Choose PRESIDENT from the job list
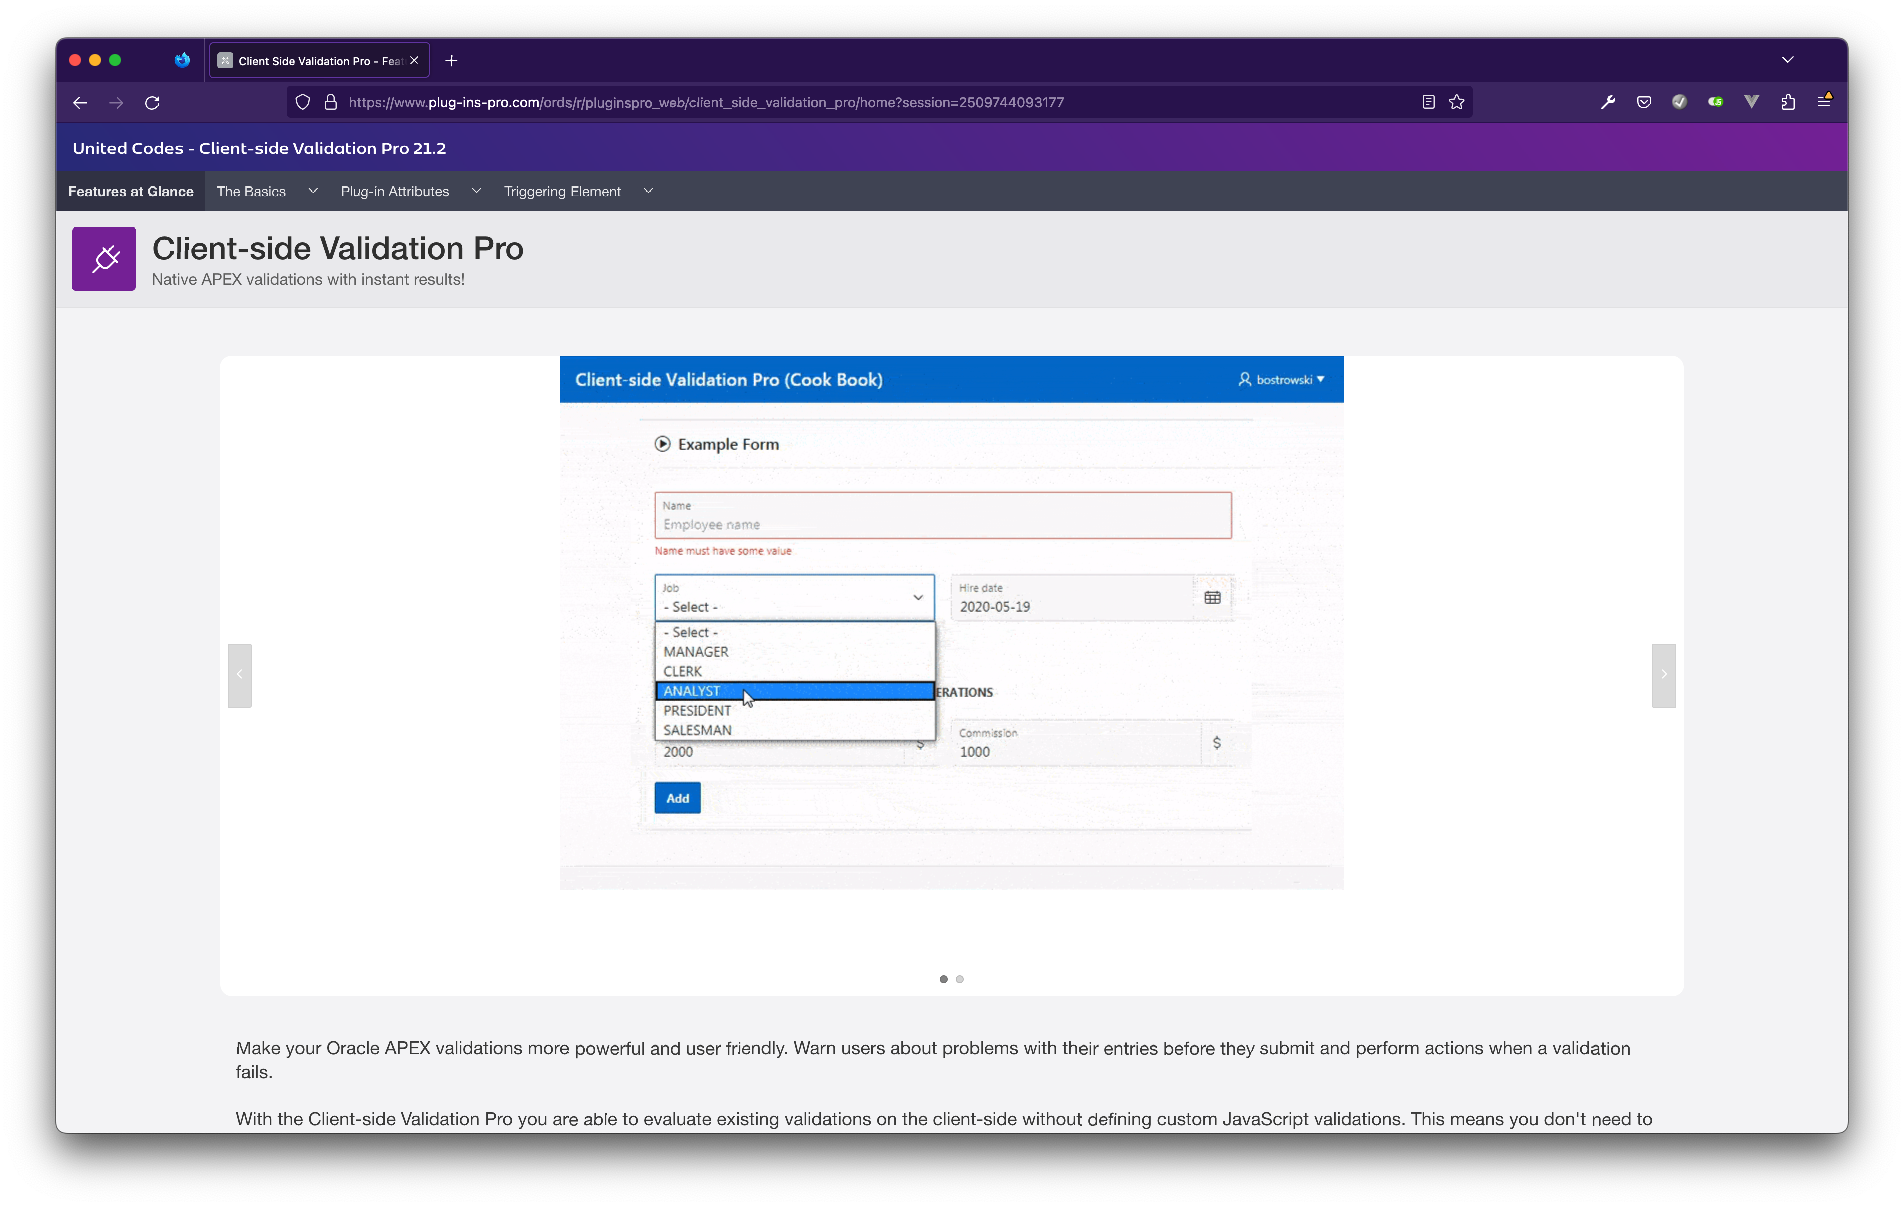1904x1207 pixels. [x=795, y=711]
